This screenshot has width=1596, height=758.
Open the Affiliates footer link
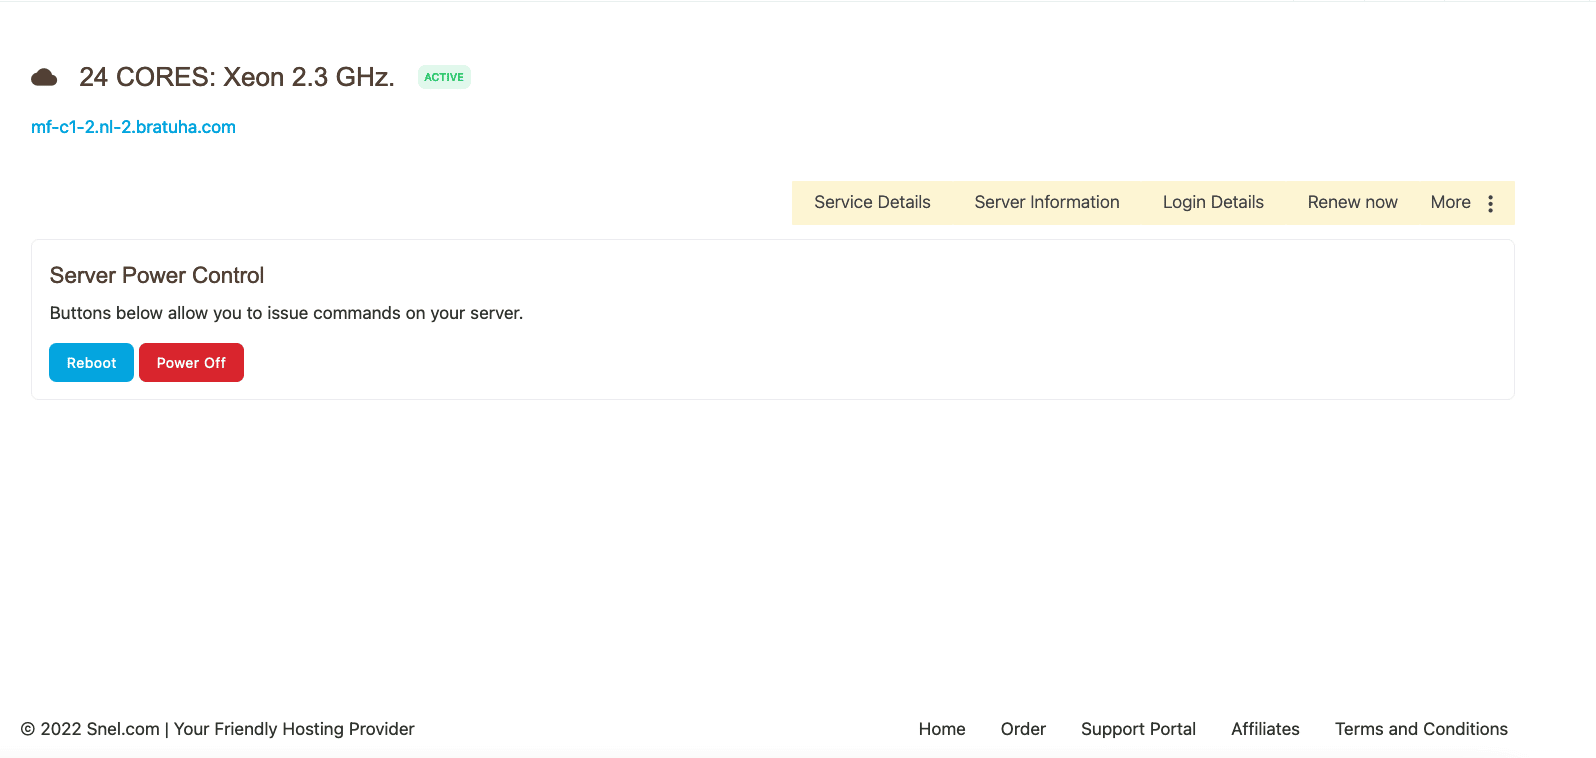[x=1264, y=729]
